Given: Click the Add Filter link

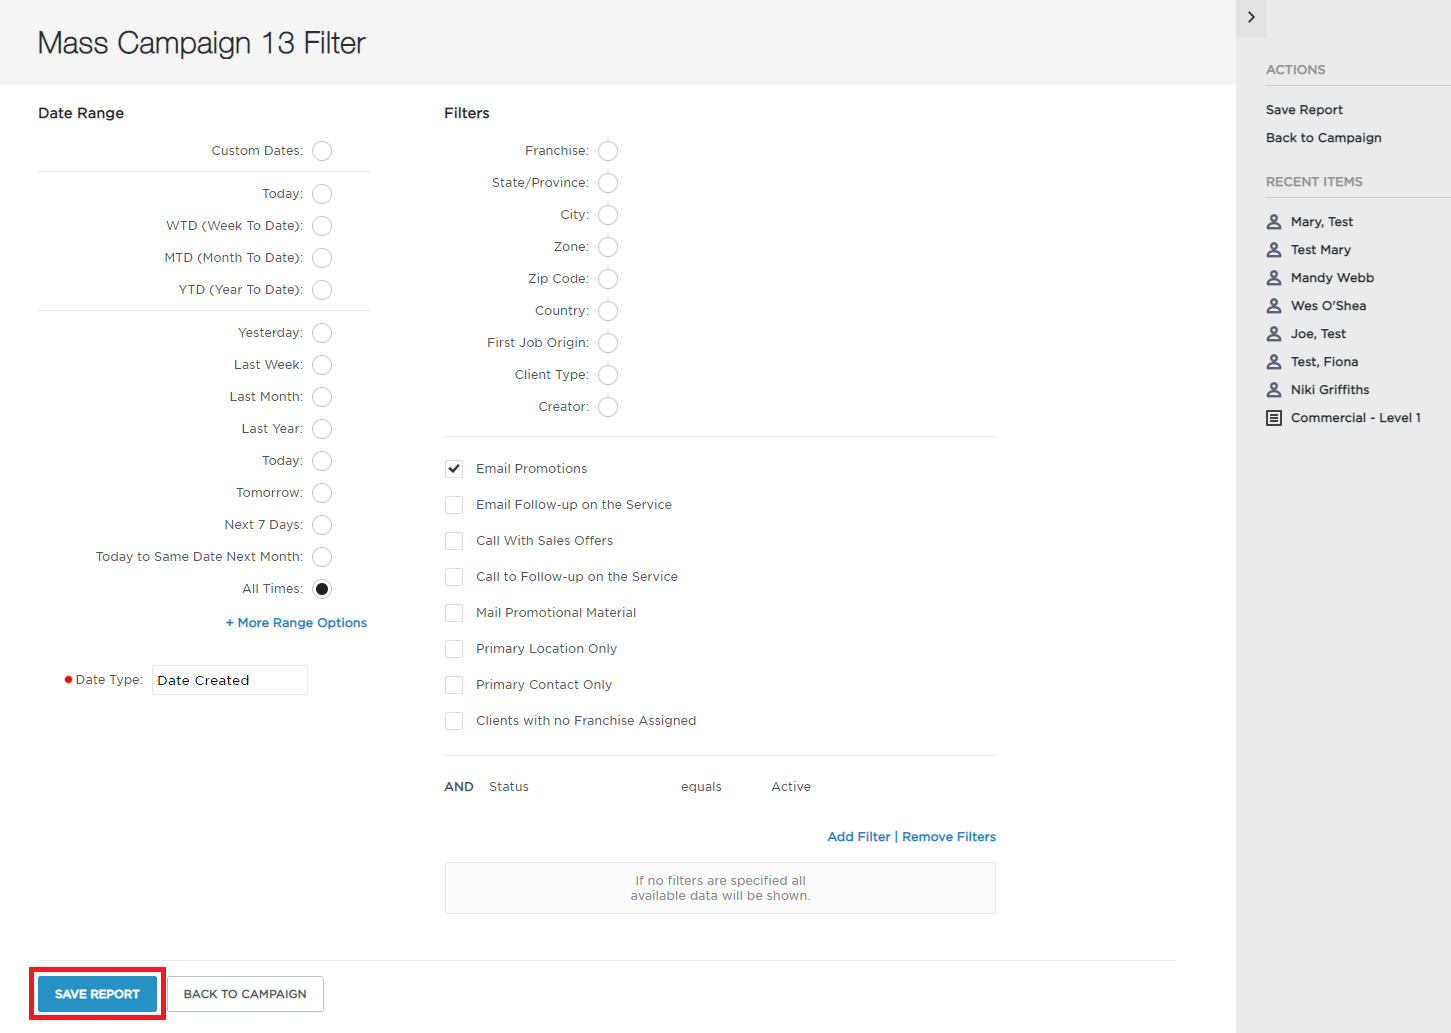Looking at the screenshot, I should pos(859,837).
